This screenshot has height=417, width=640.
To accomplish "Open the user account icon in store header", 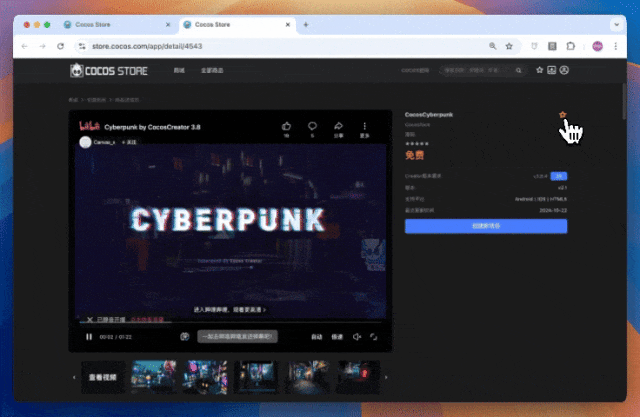I will coord(564,70).
